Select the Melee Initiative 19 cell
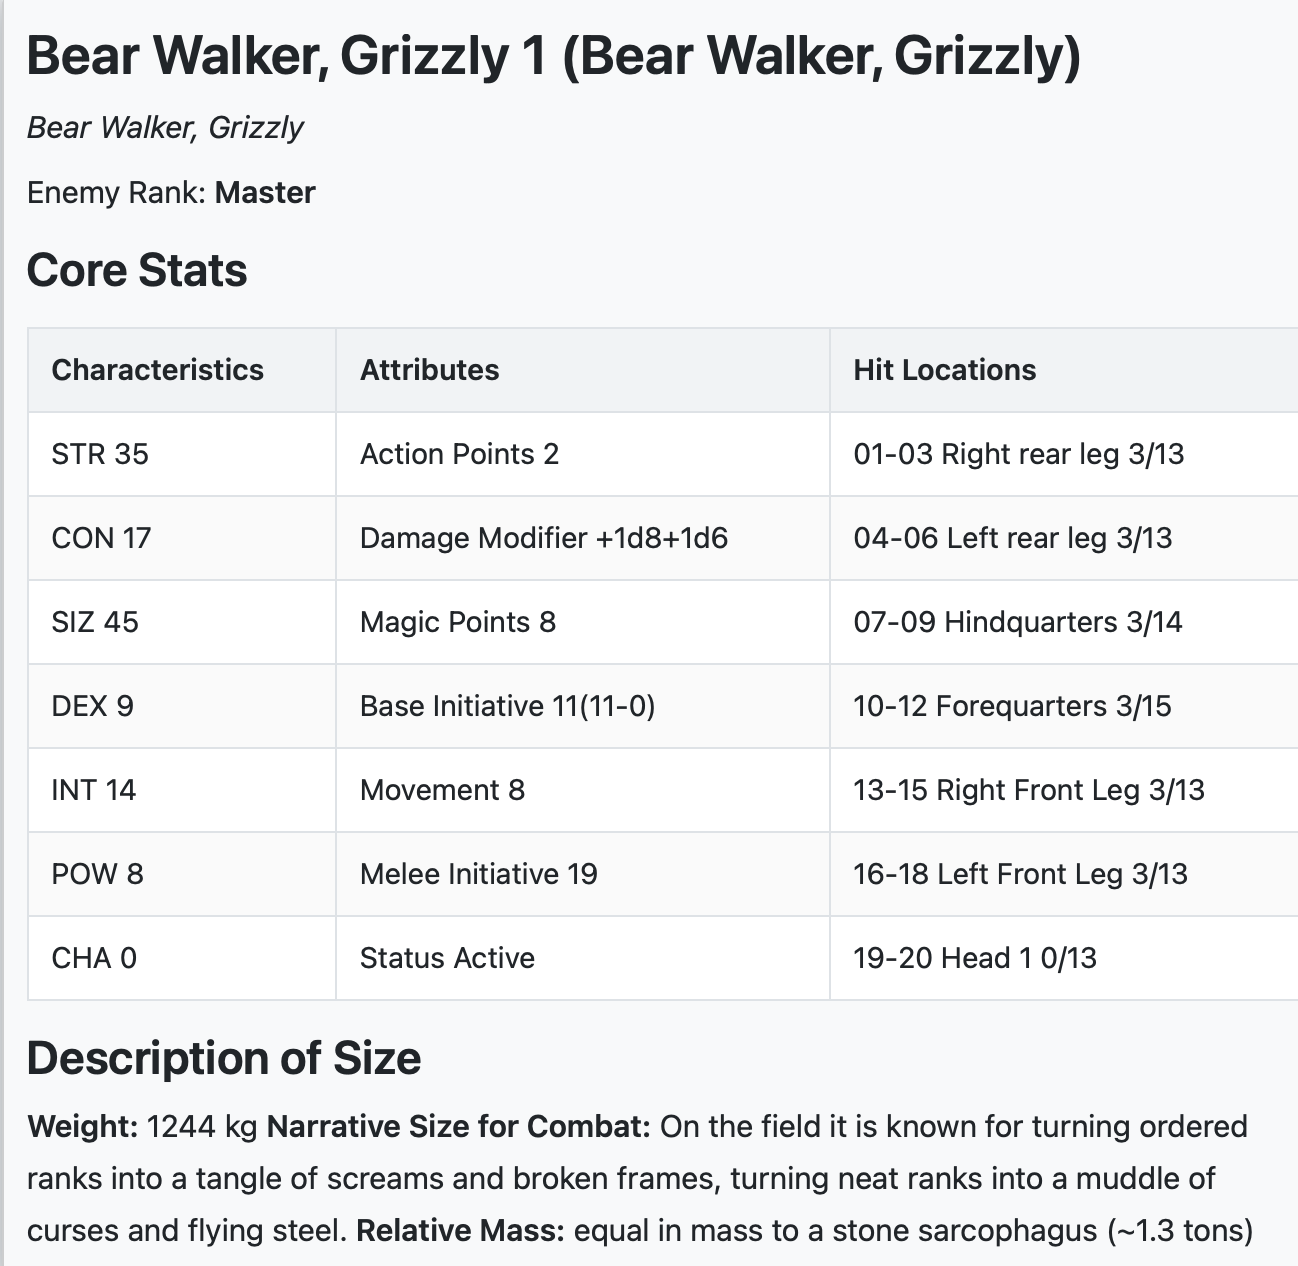 pos(478,874)
